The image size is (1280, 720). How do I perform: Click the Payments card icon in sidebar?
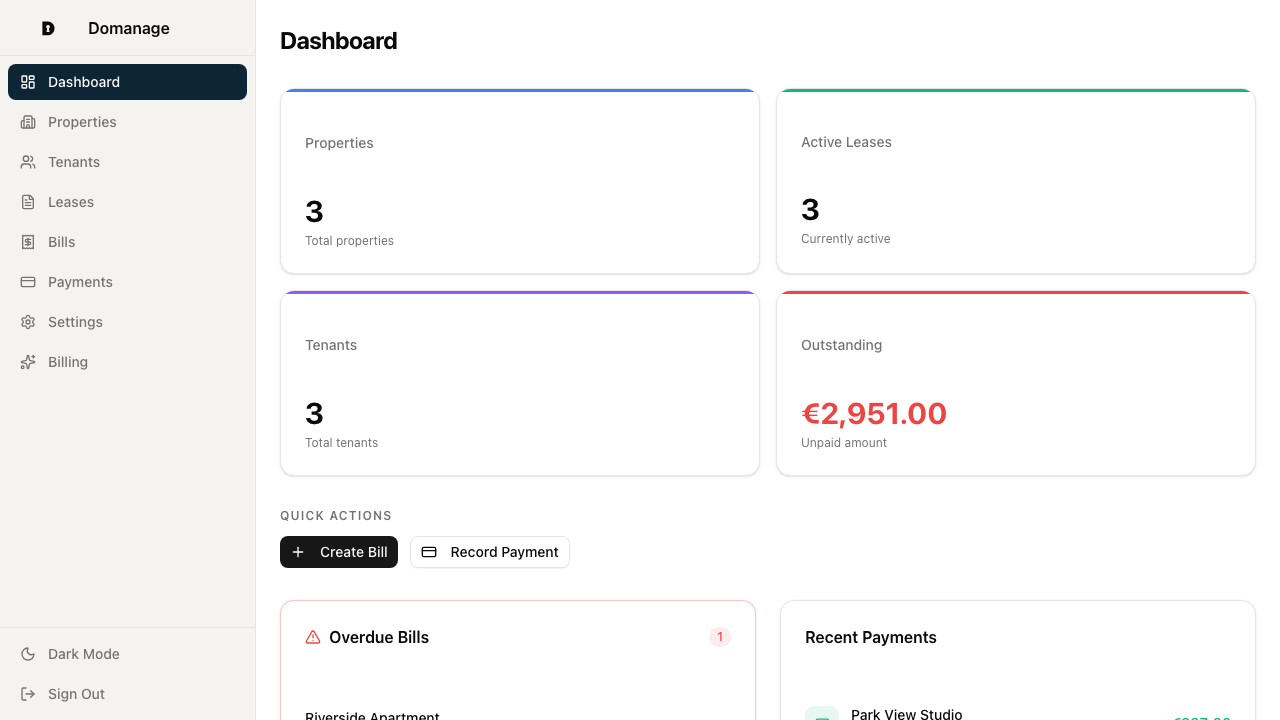tap(27, 281)
